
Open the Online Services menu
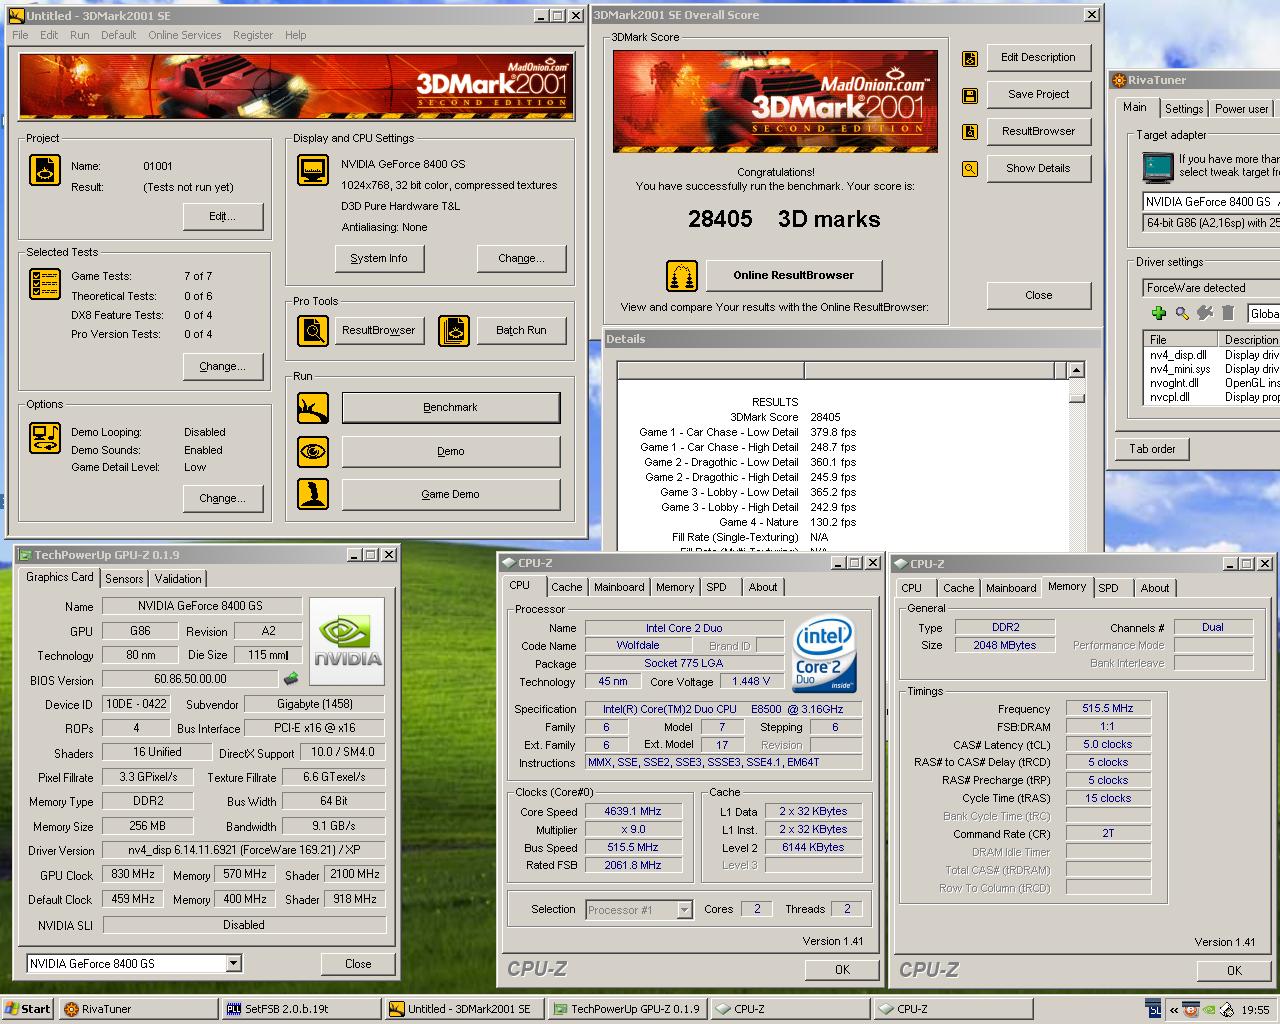point(185,35)
